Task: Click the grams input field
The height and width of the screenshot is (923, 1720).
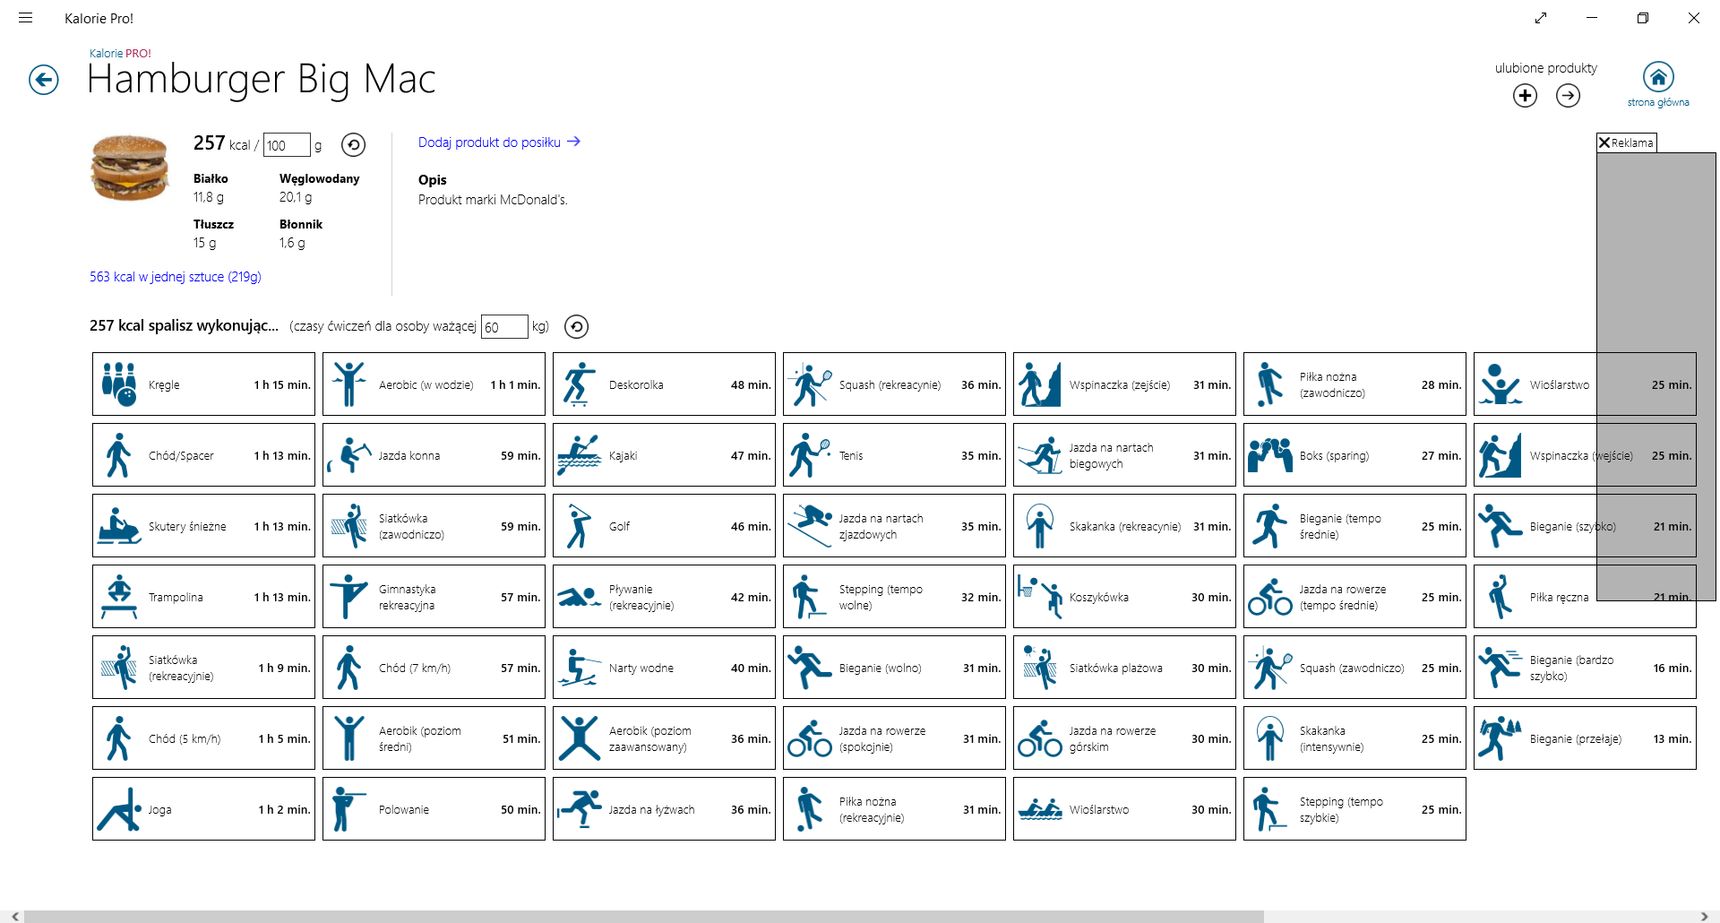Action: (x=286, y=145)
